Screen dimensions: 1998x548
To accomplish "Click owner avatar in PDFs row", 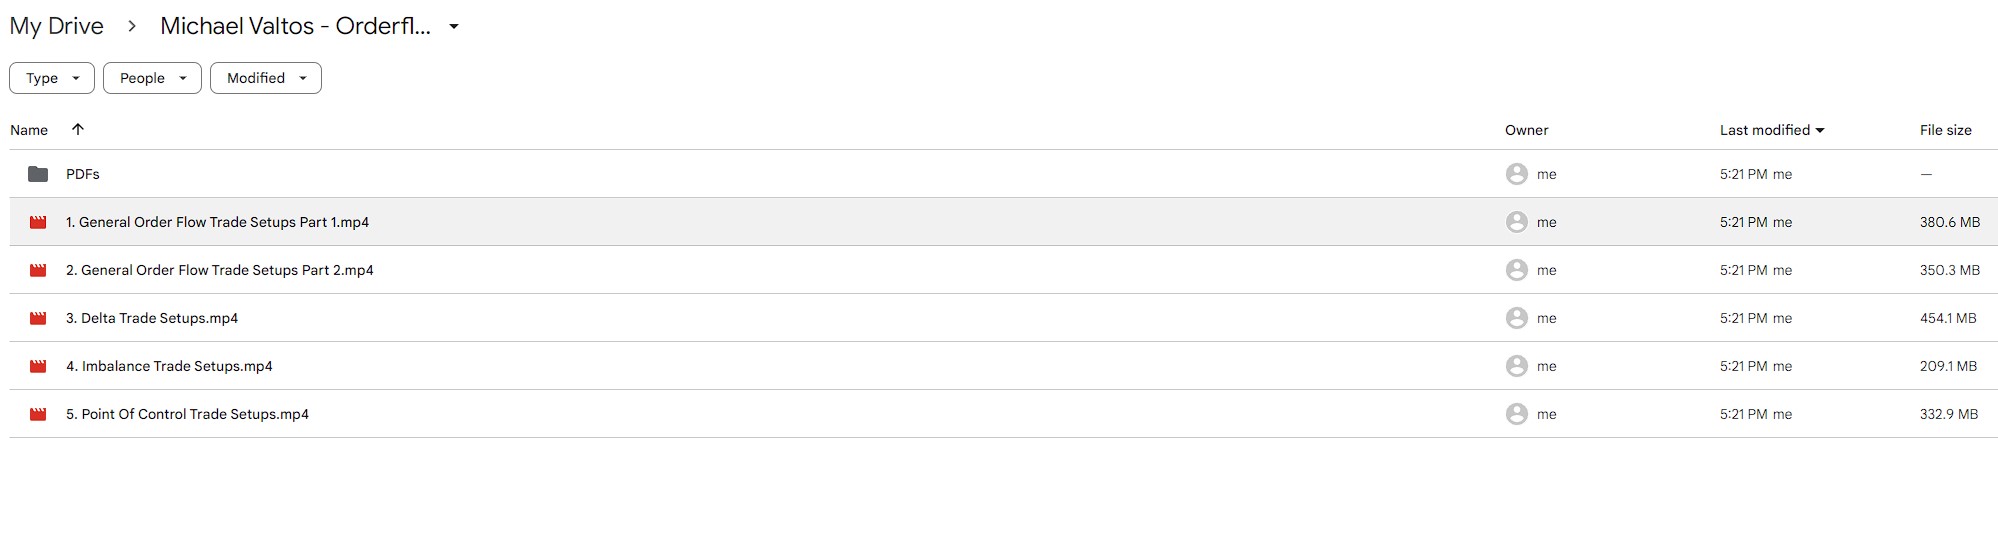I will (1516, 174).
